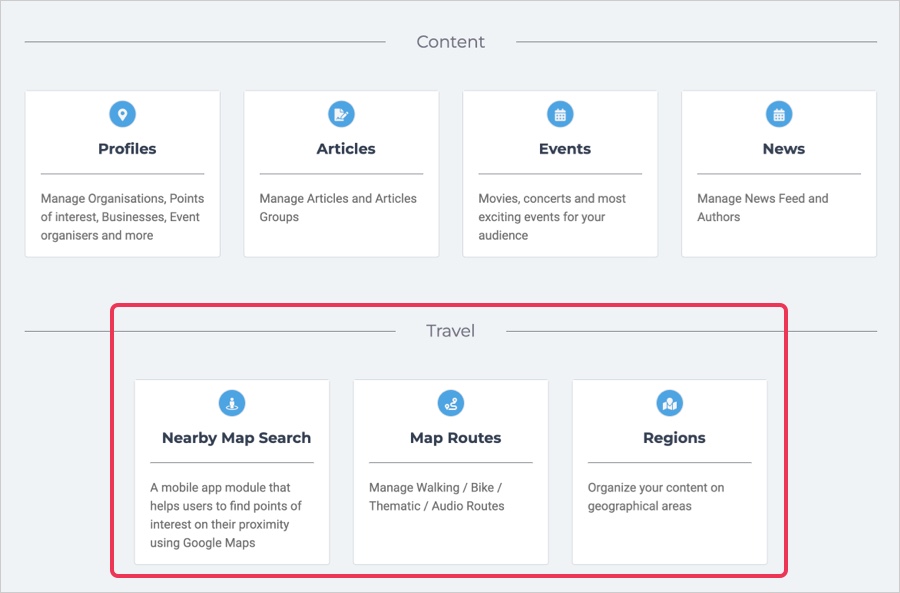The height and width of the screenshot is (593, 900).
Task: Click the Articles edit document icon
Action: [x=341, y=114]
